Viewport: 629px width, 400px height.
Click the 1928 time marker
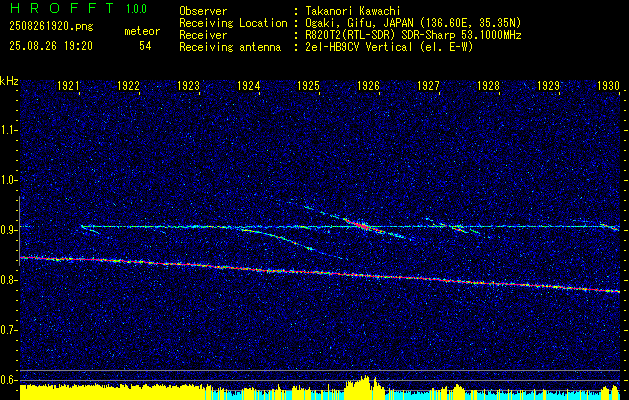(488, 85)
